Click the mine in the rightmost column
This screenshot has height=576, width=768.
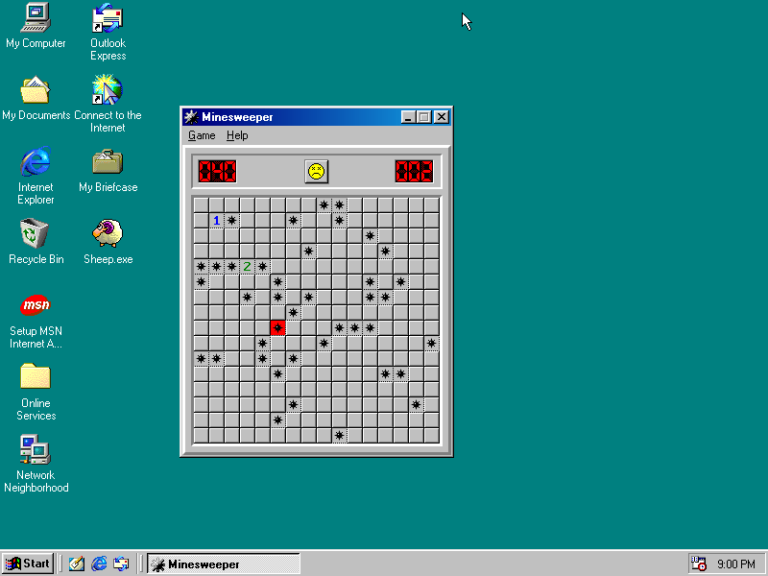tap(431, 343)
